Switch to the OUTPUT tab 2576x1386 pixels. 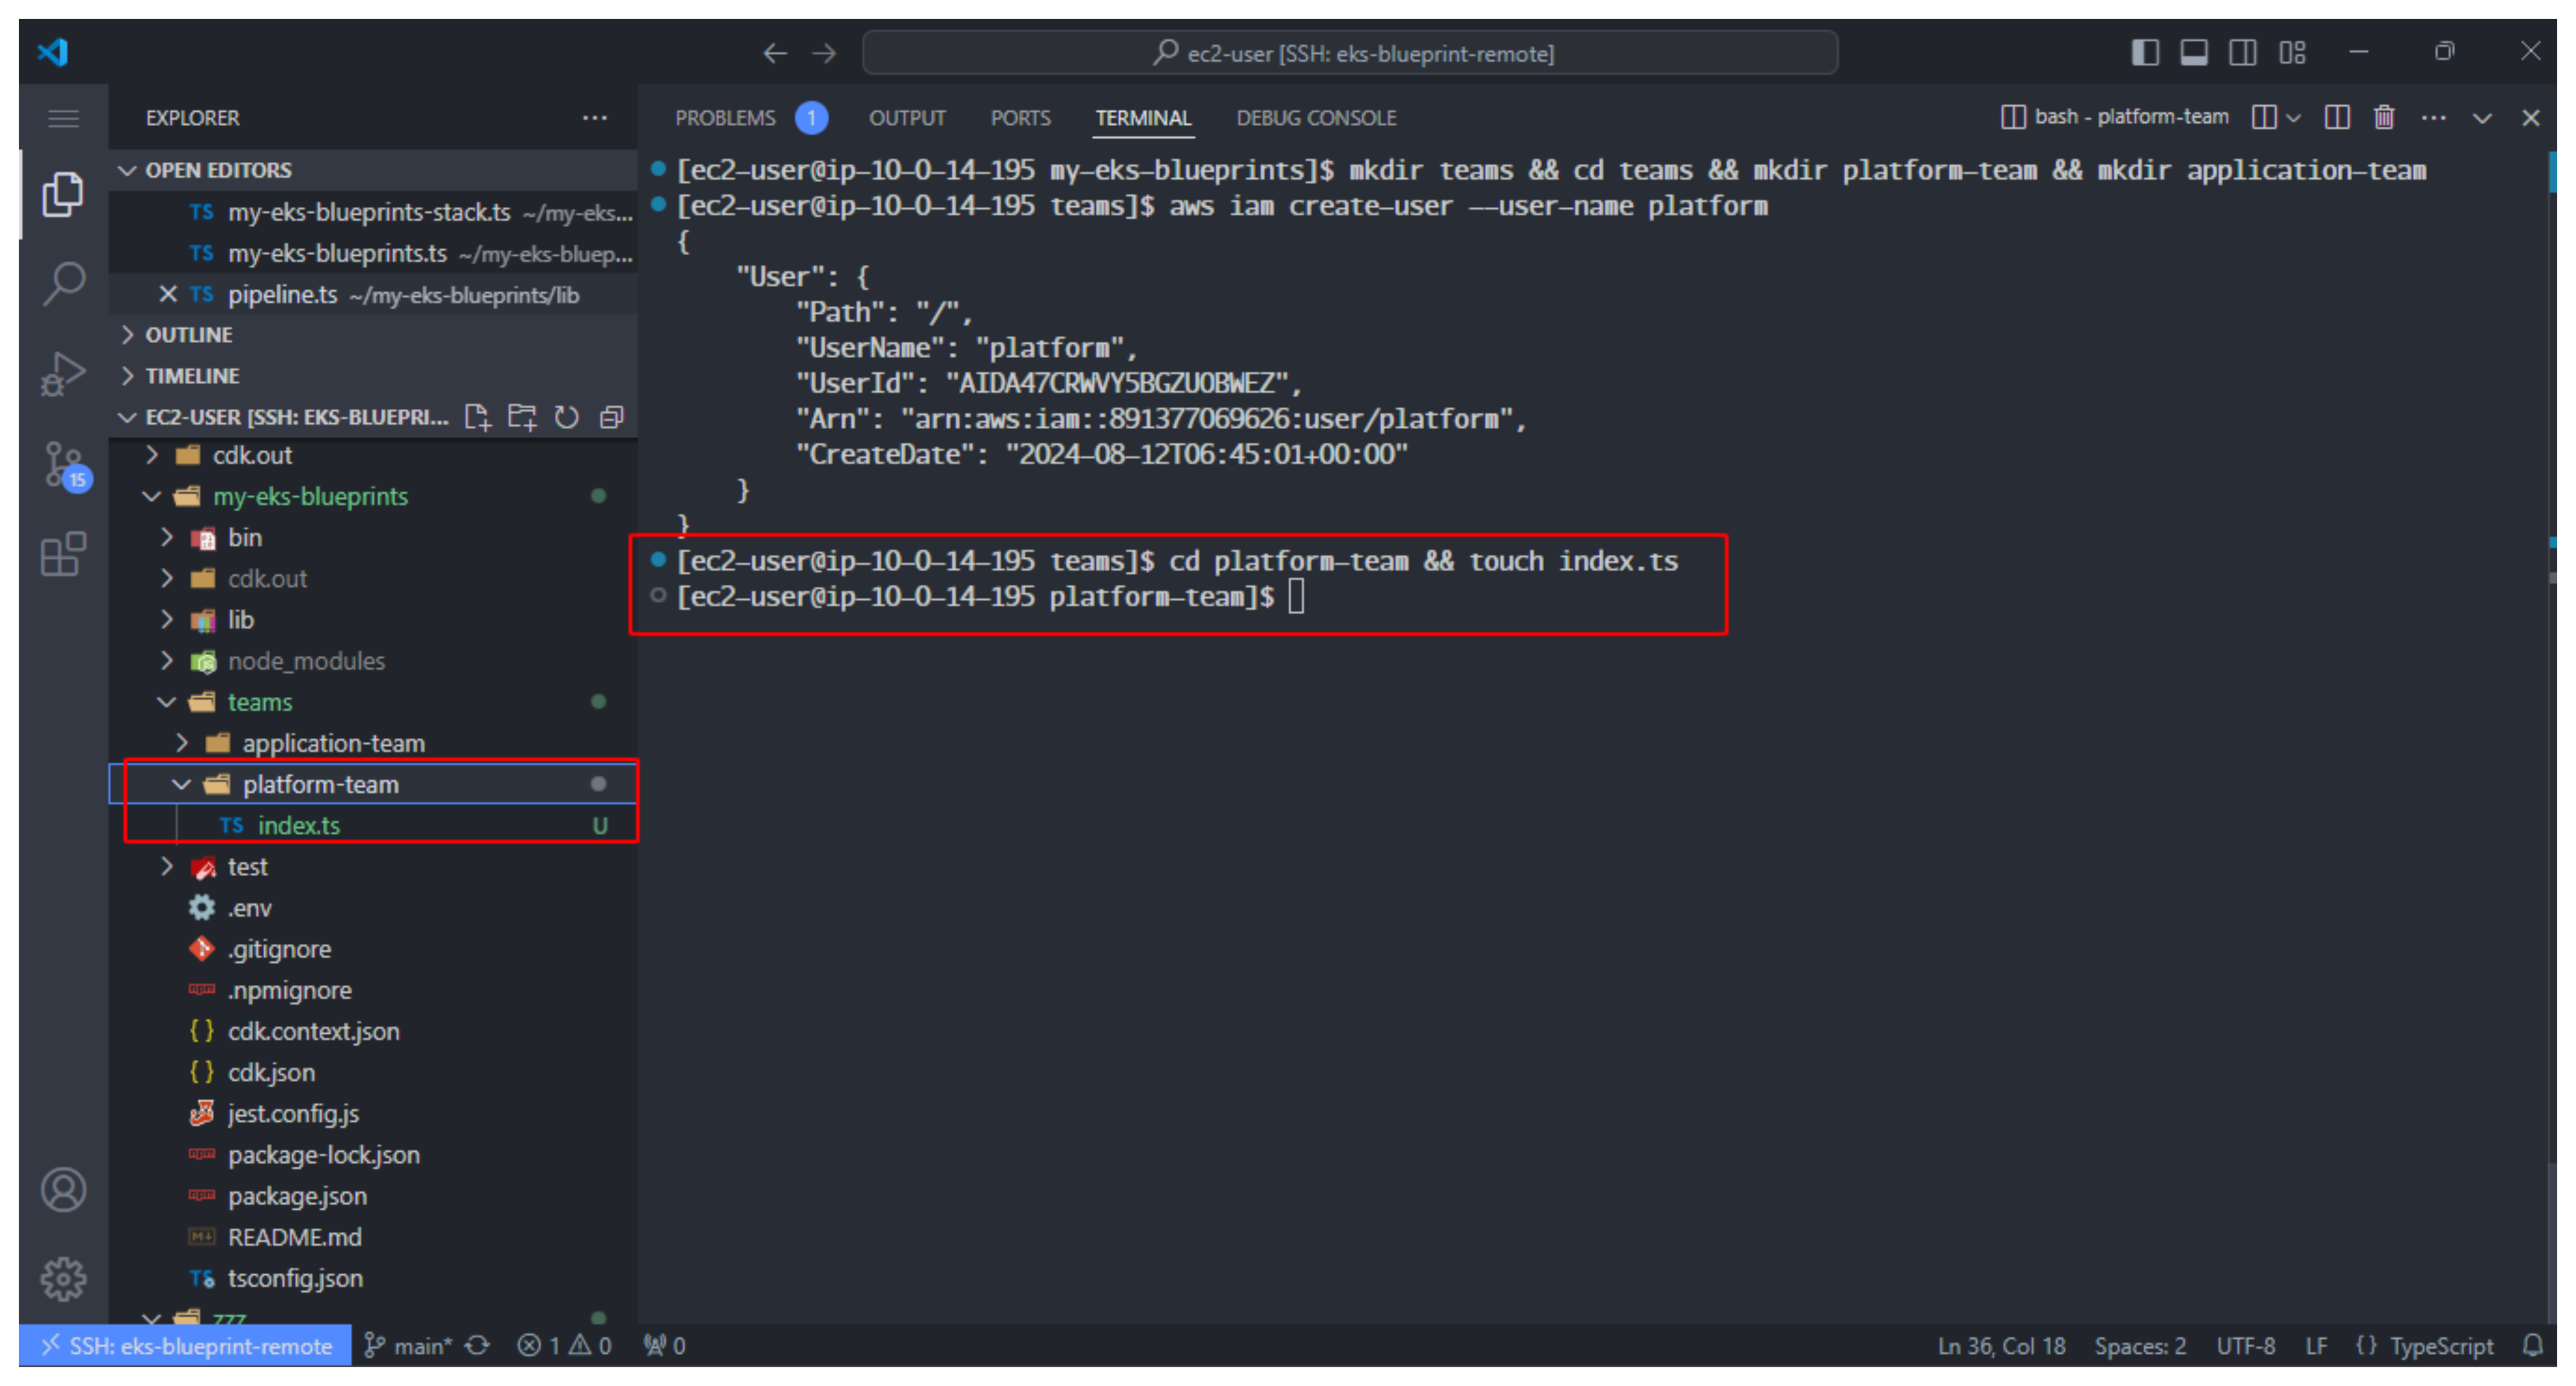coord(906,117)
